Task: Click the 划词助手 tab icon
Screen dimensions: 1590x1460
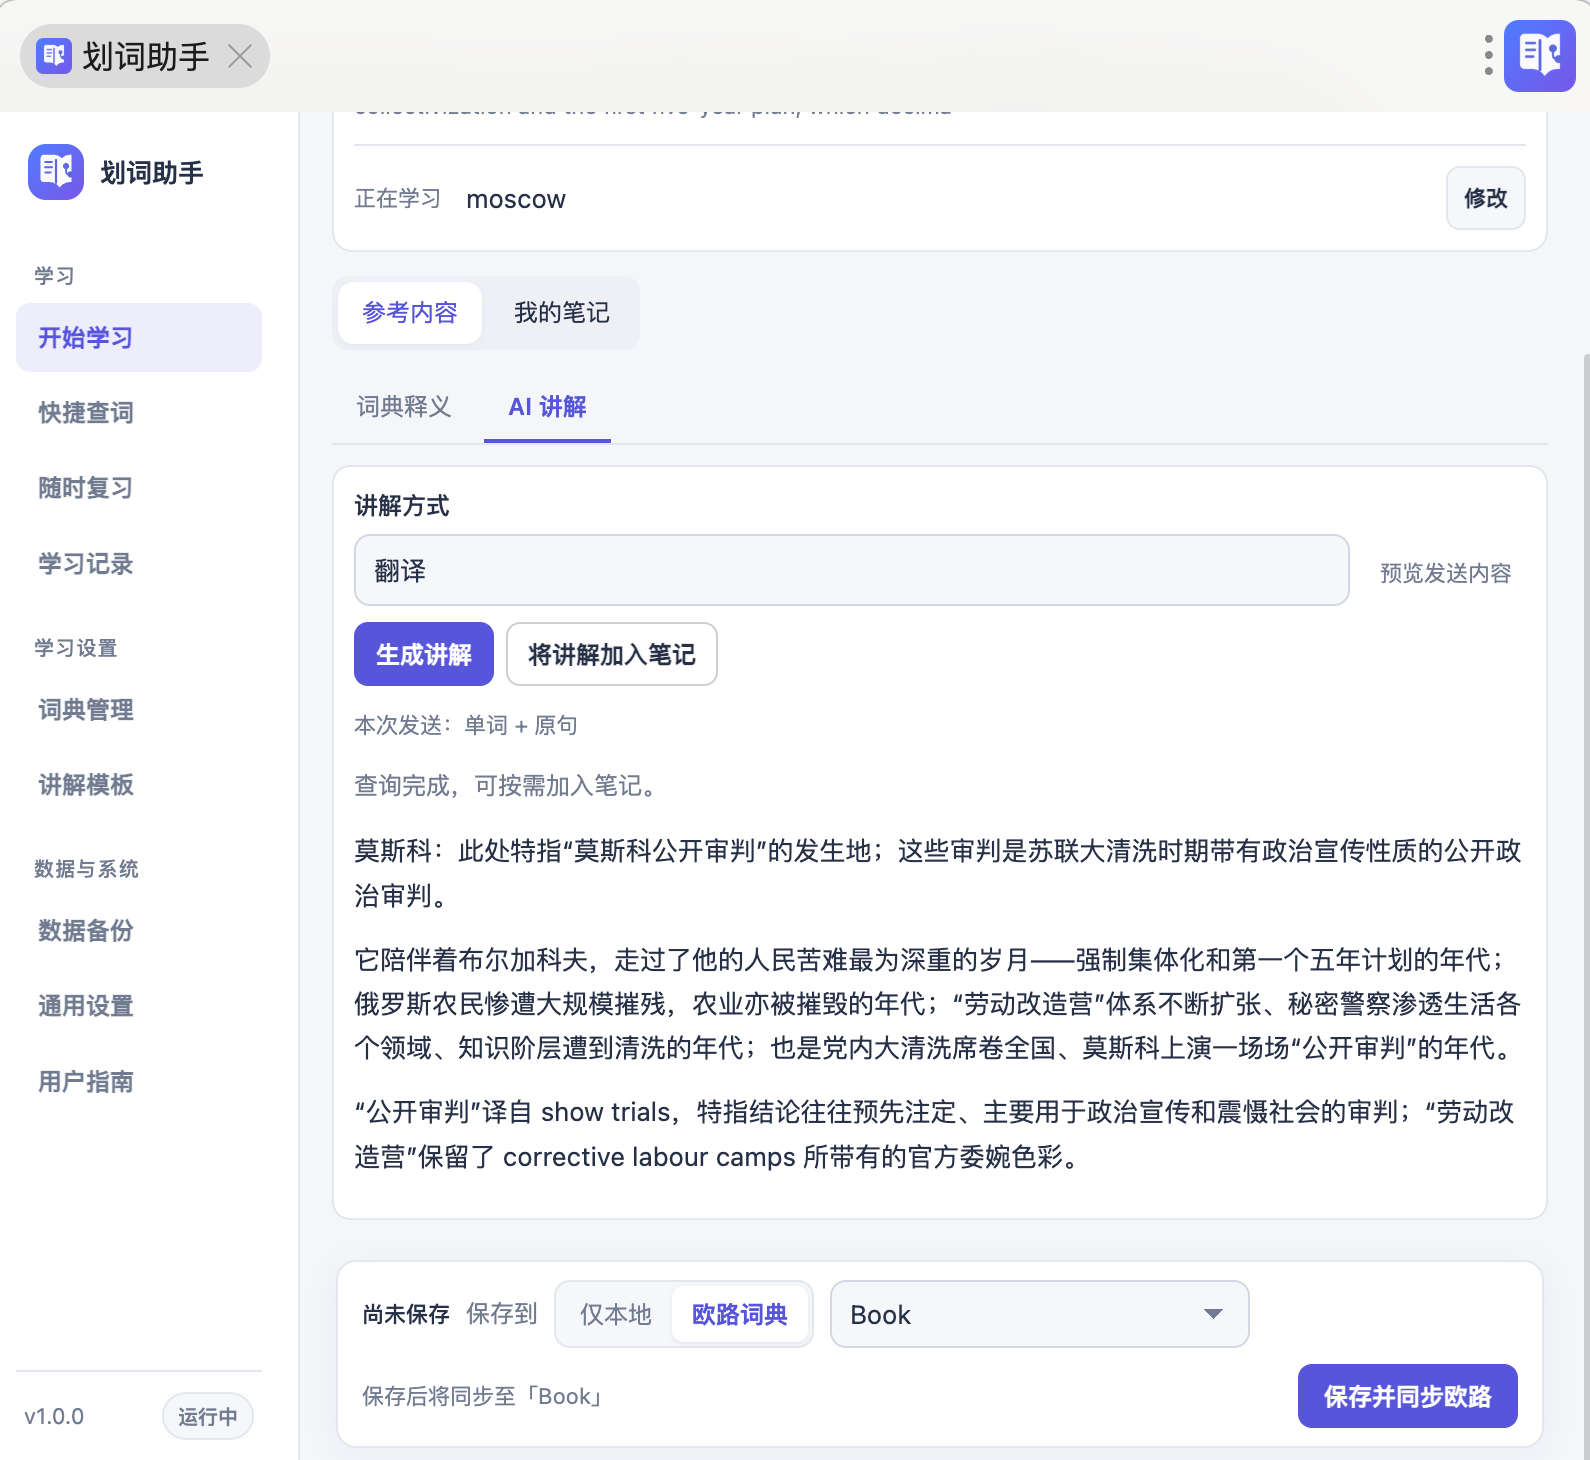Action: pos(54,56)
